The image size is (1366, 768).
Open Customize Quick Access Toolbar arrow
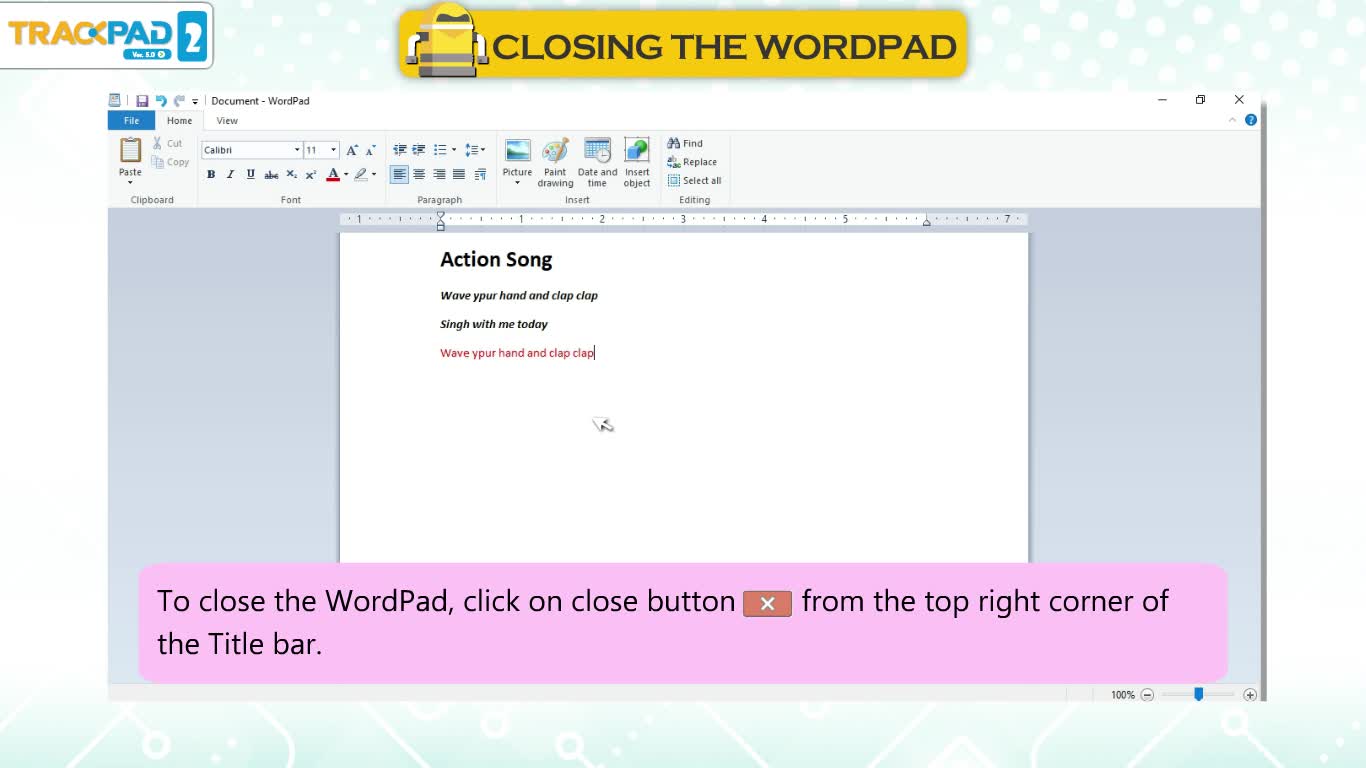pos(195,101)
